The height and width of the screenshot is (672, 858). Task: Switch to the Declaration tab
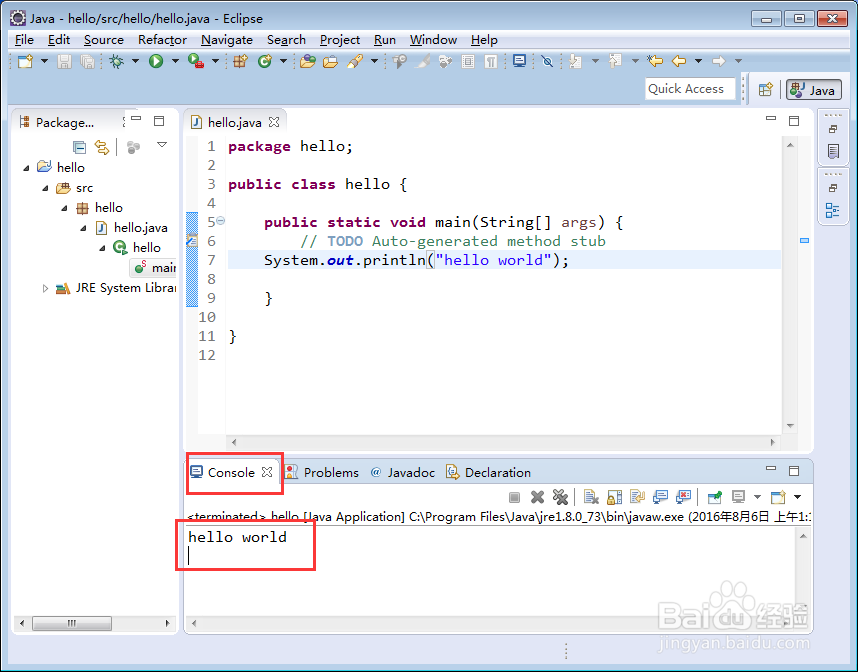tap(489, 472)
